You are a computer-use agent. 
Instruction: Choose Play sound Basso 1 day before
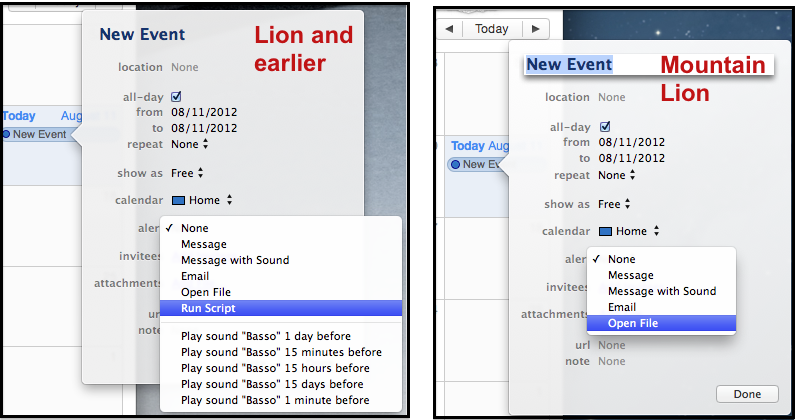click(x=281, y=336)
